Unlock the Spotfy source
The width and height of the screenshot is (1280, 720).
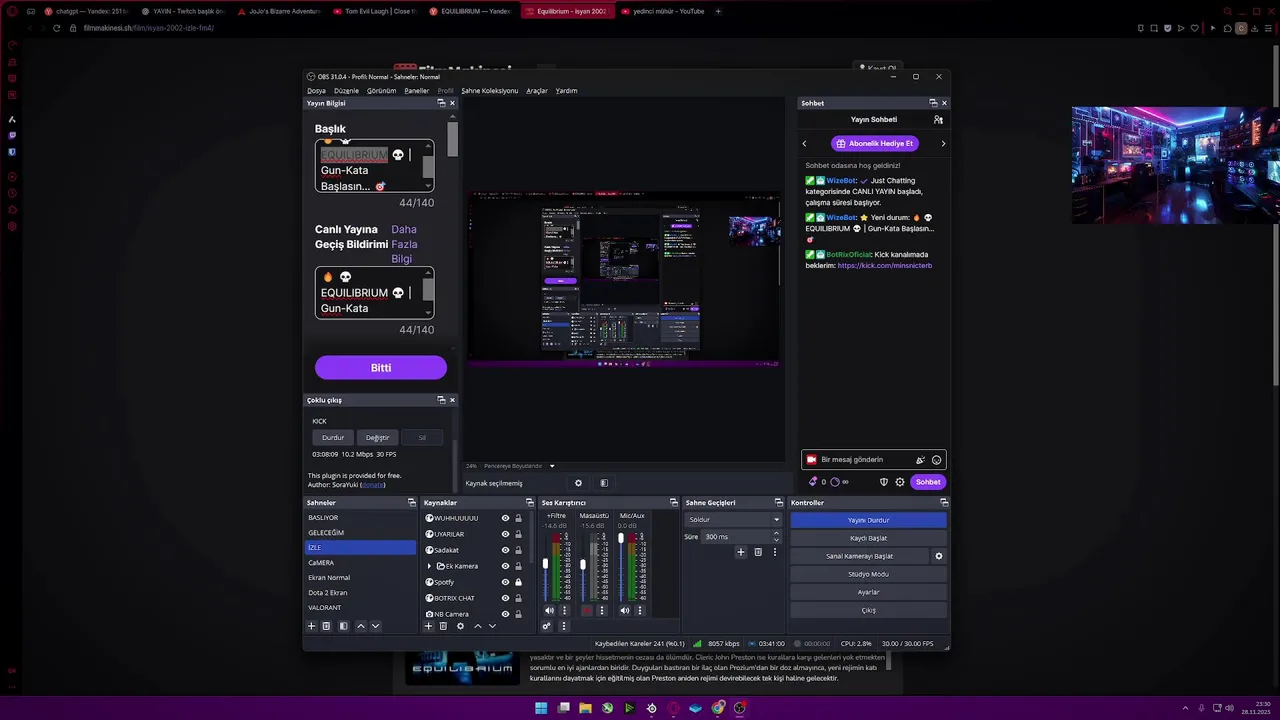(518, 582)
